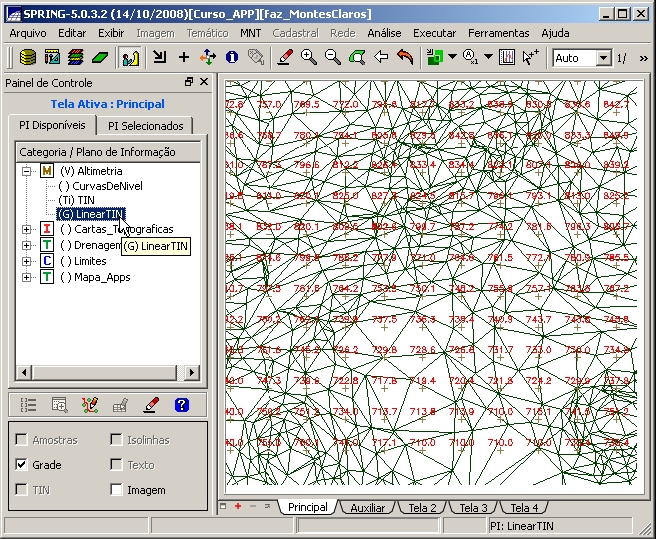This screenshot has width=656, height=539.
Task: Expand the Cartas_Topograficas category
Action: [x=27, y=229]
